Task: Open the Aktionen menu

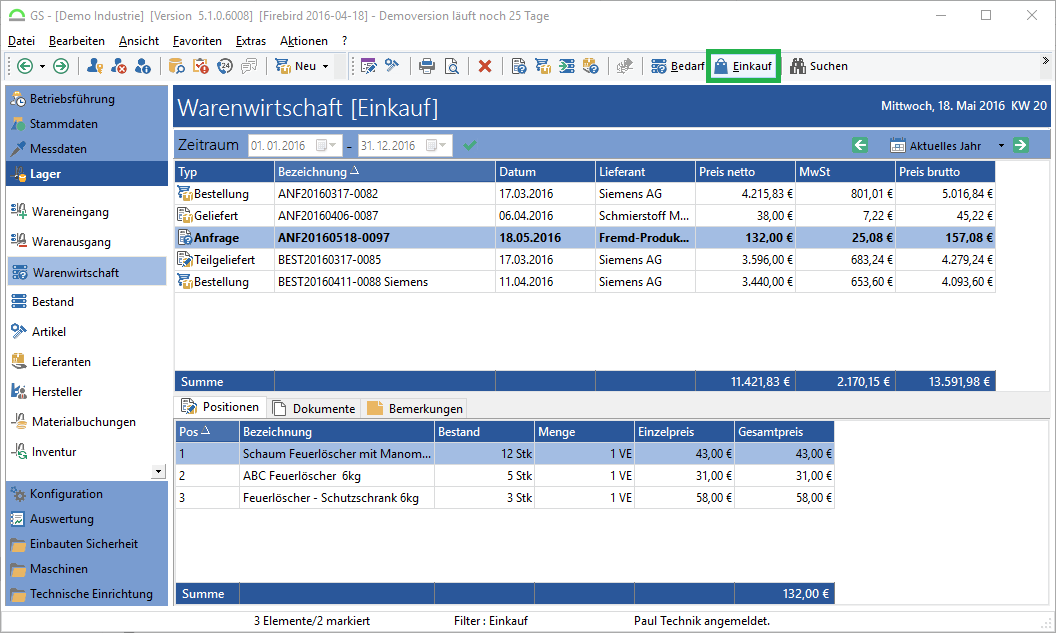Action: click(x=304, y=41)
